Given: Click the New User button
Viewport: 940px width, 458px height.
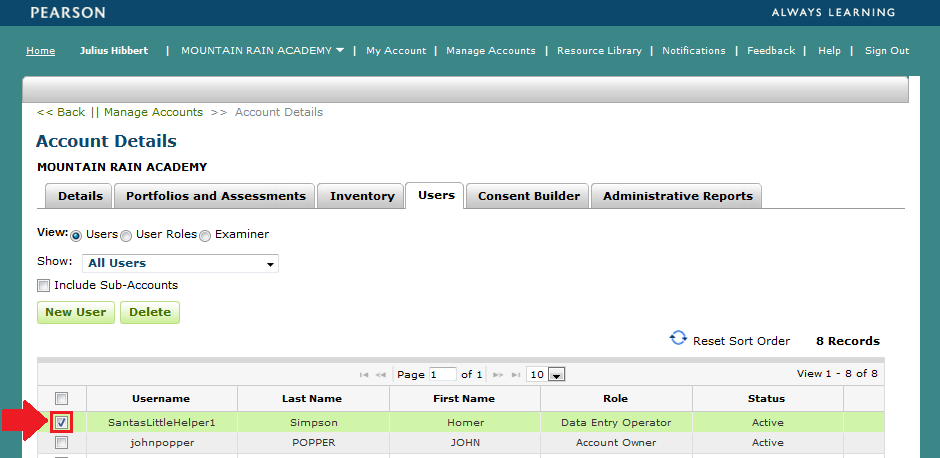Looking at the screenshot, I should [76, 312].
